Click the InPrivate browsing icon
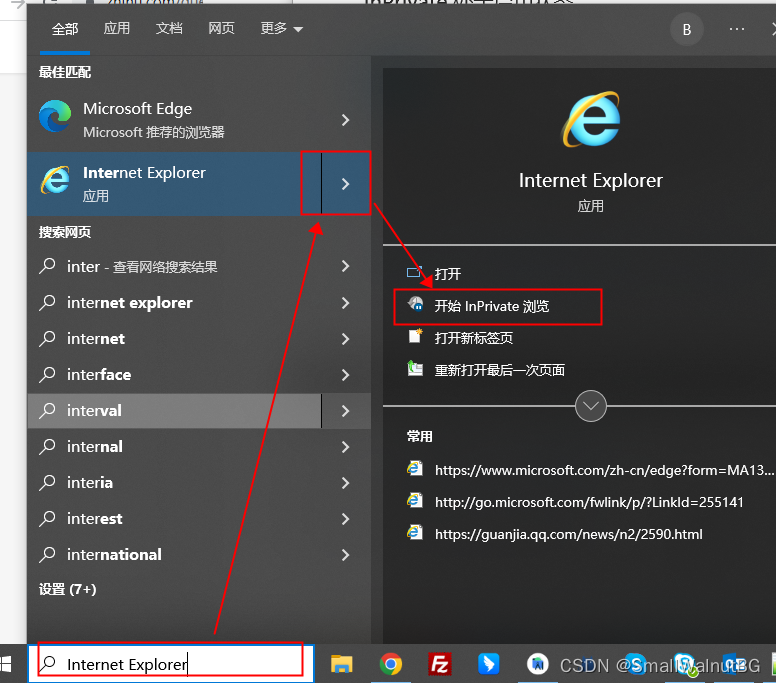This screenshot has width=776, height=683. [415, 304]
